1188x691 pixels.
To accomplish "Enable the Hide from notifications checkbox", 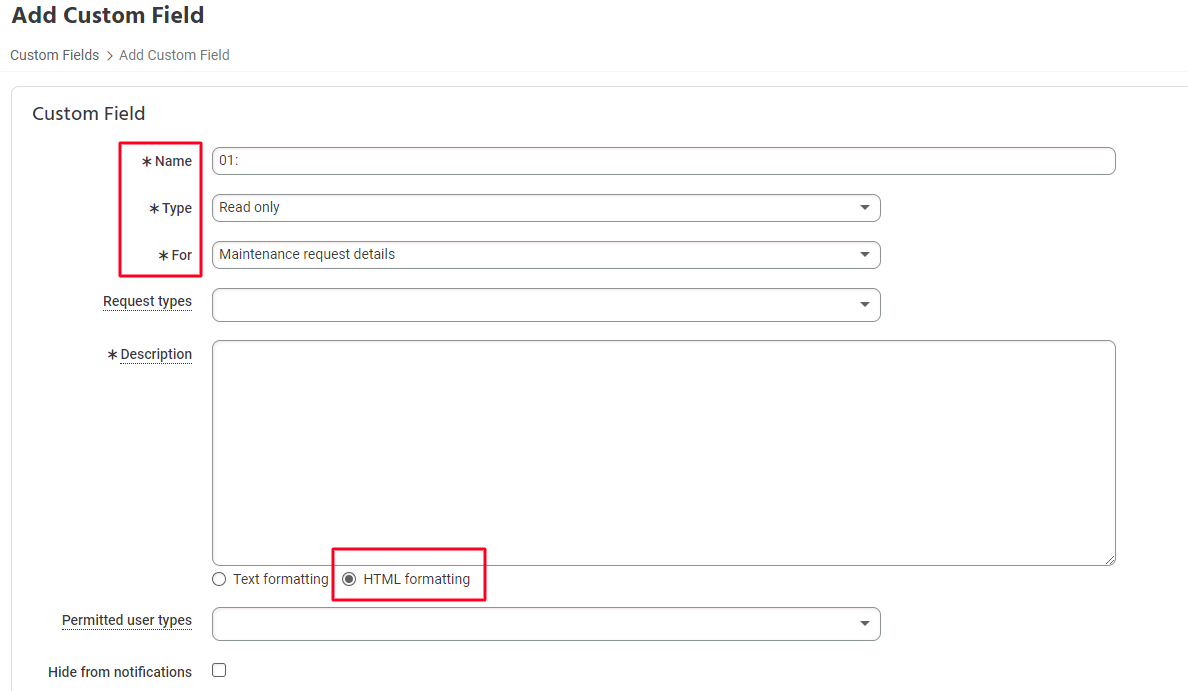I will coord(218,670).
